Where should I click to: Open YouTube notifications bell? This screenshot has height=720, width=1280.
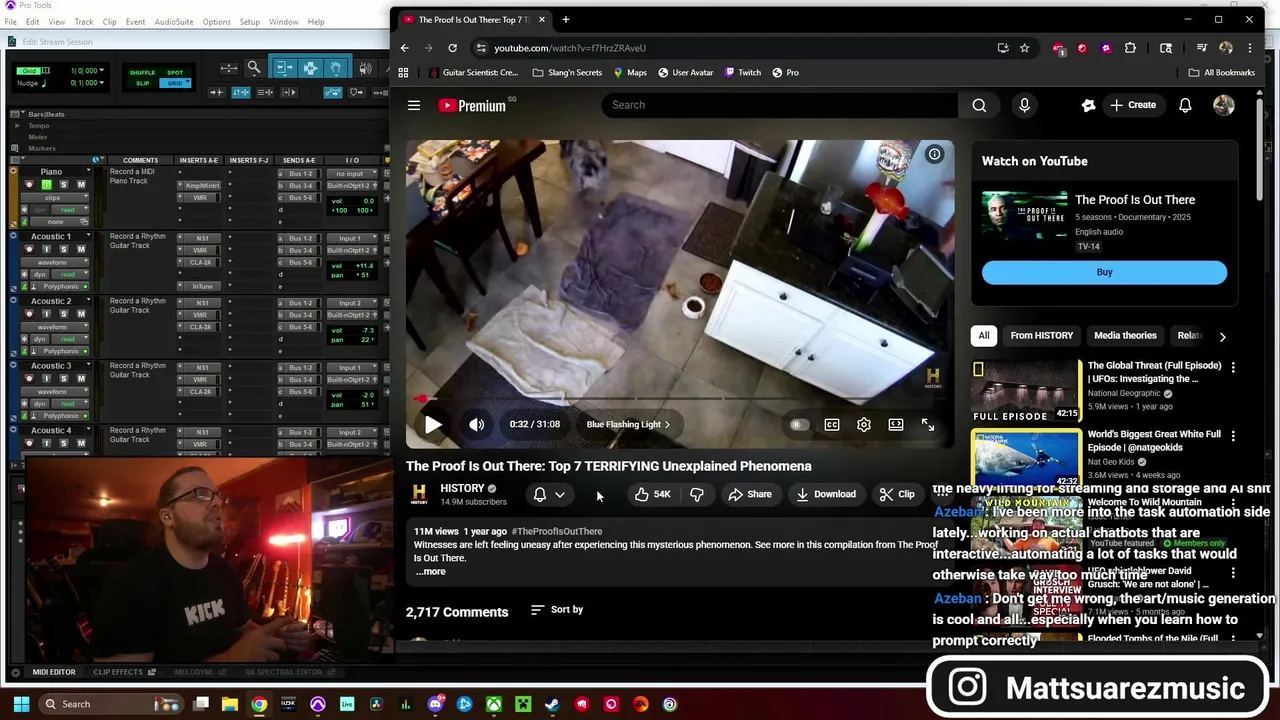tap(1185, 105)
